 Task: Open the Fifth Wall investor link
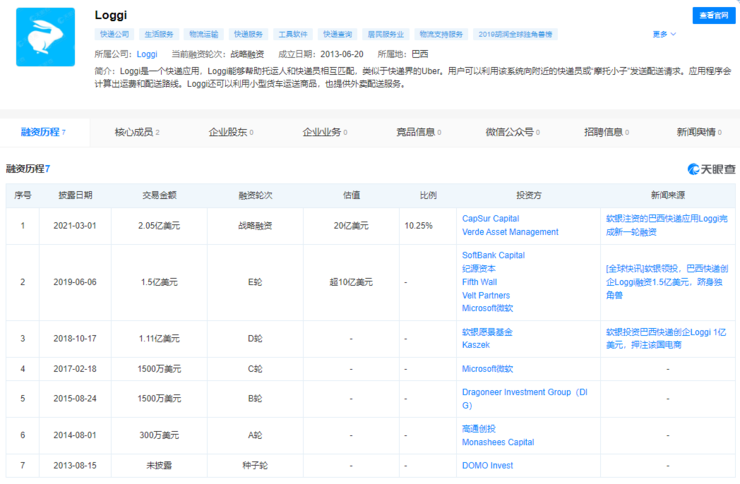[x=479, y=282]
